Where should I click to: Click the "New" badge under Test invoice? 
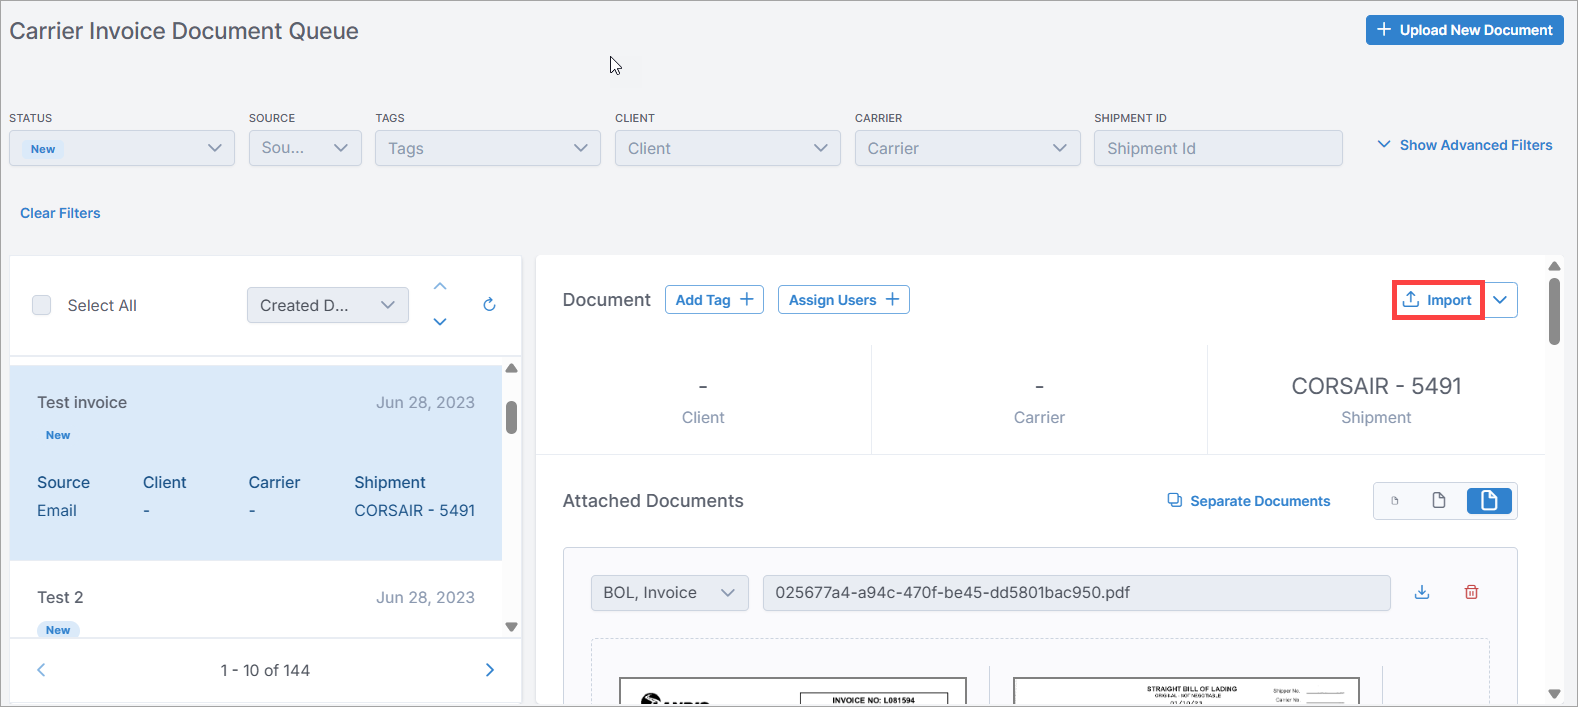58,435
